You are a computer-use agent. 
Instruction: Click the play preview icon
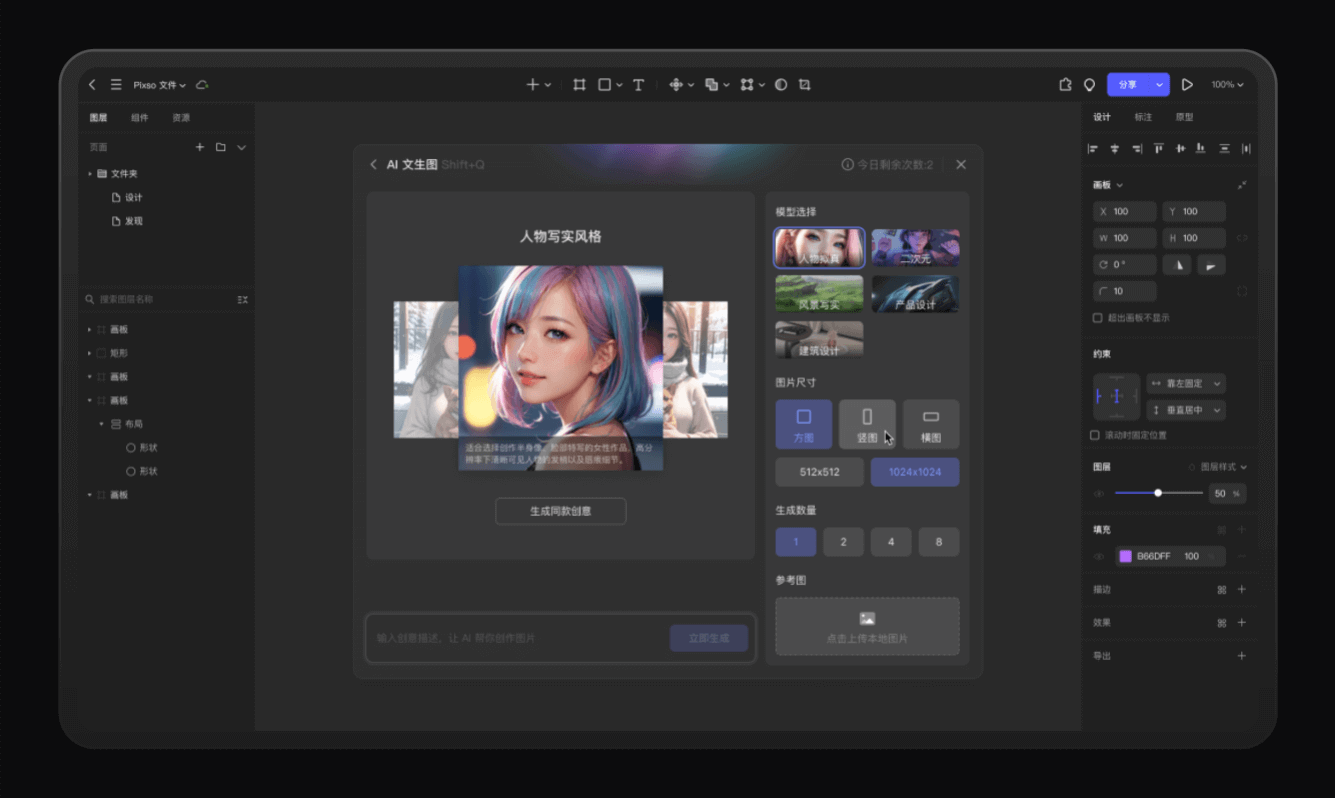[x=1187, y=85]
